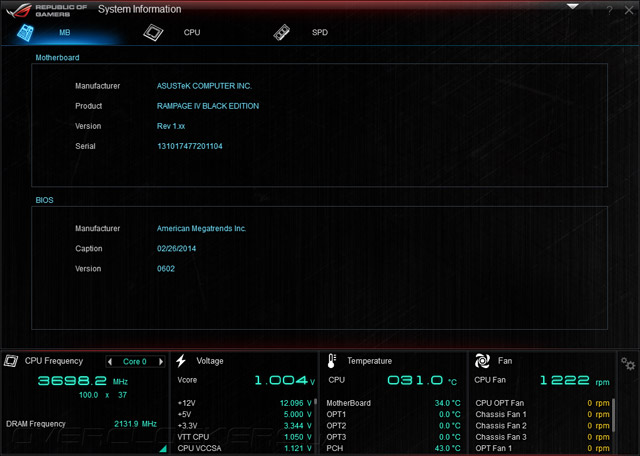Click RAMPAGE IV BLACK EDITION product value
Image resolution: width=640 pixels, height=456 pixels.
click(208, 106)
